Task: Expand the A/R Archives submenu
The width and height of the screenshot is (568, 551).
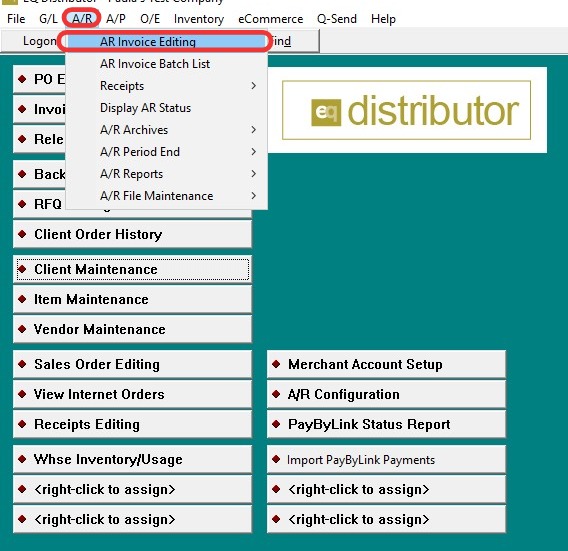Action: (166, 130)
